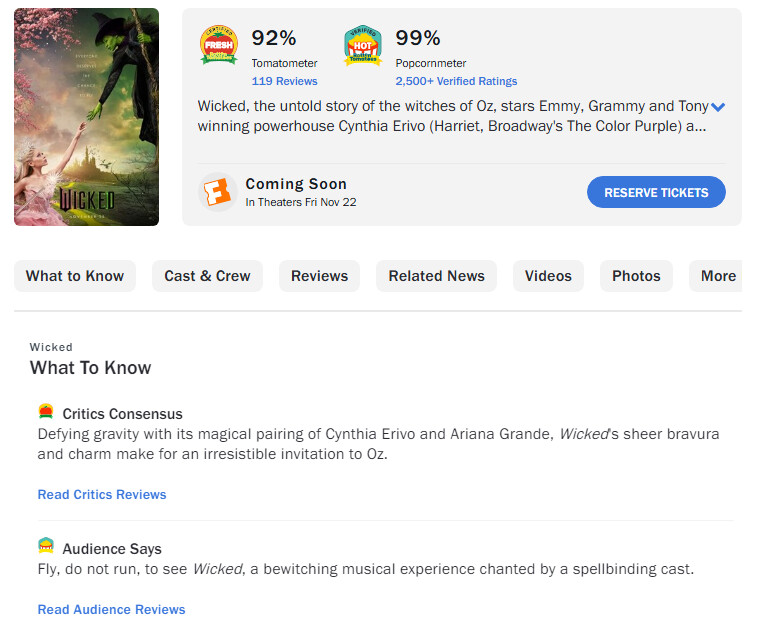Viewport: 775px width, 624px height.
Task: Click the Certified Fresh tomato badge
Action: coord(219,46)
